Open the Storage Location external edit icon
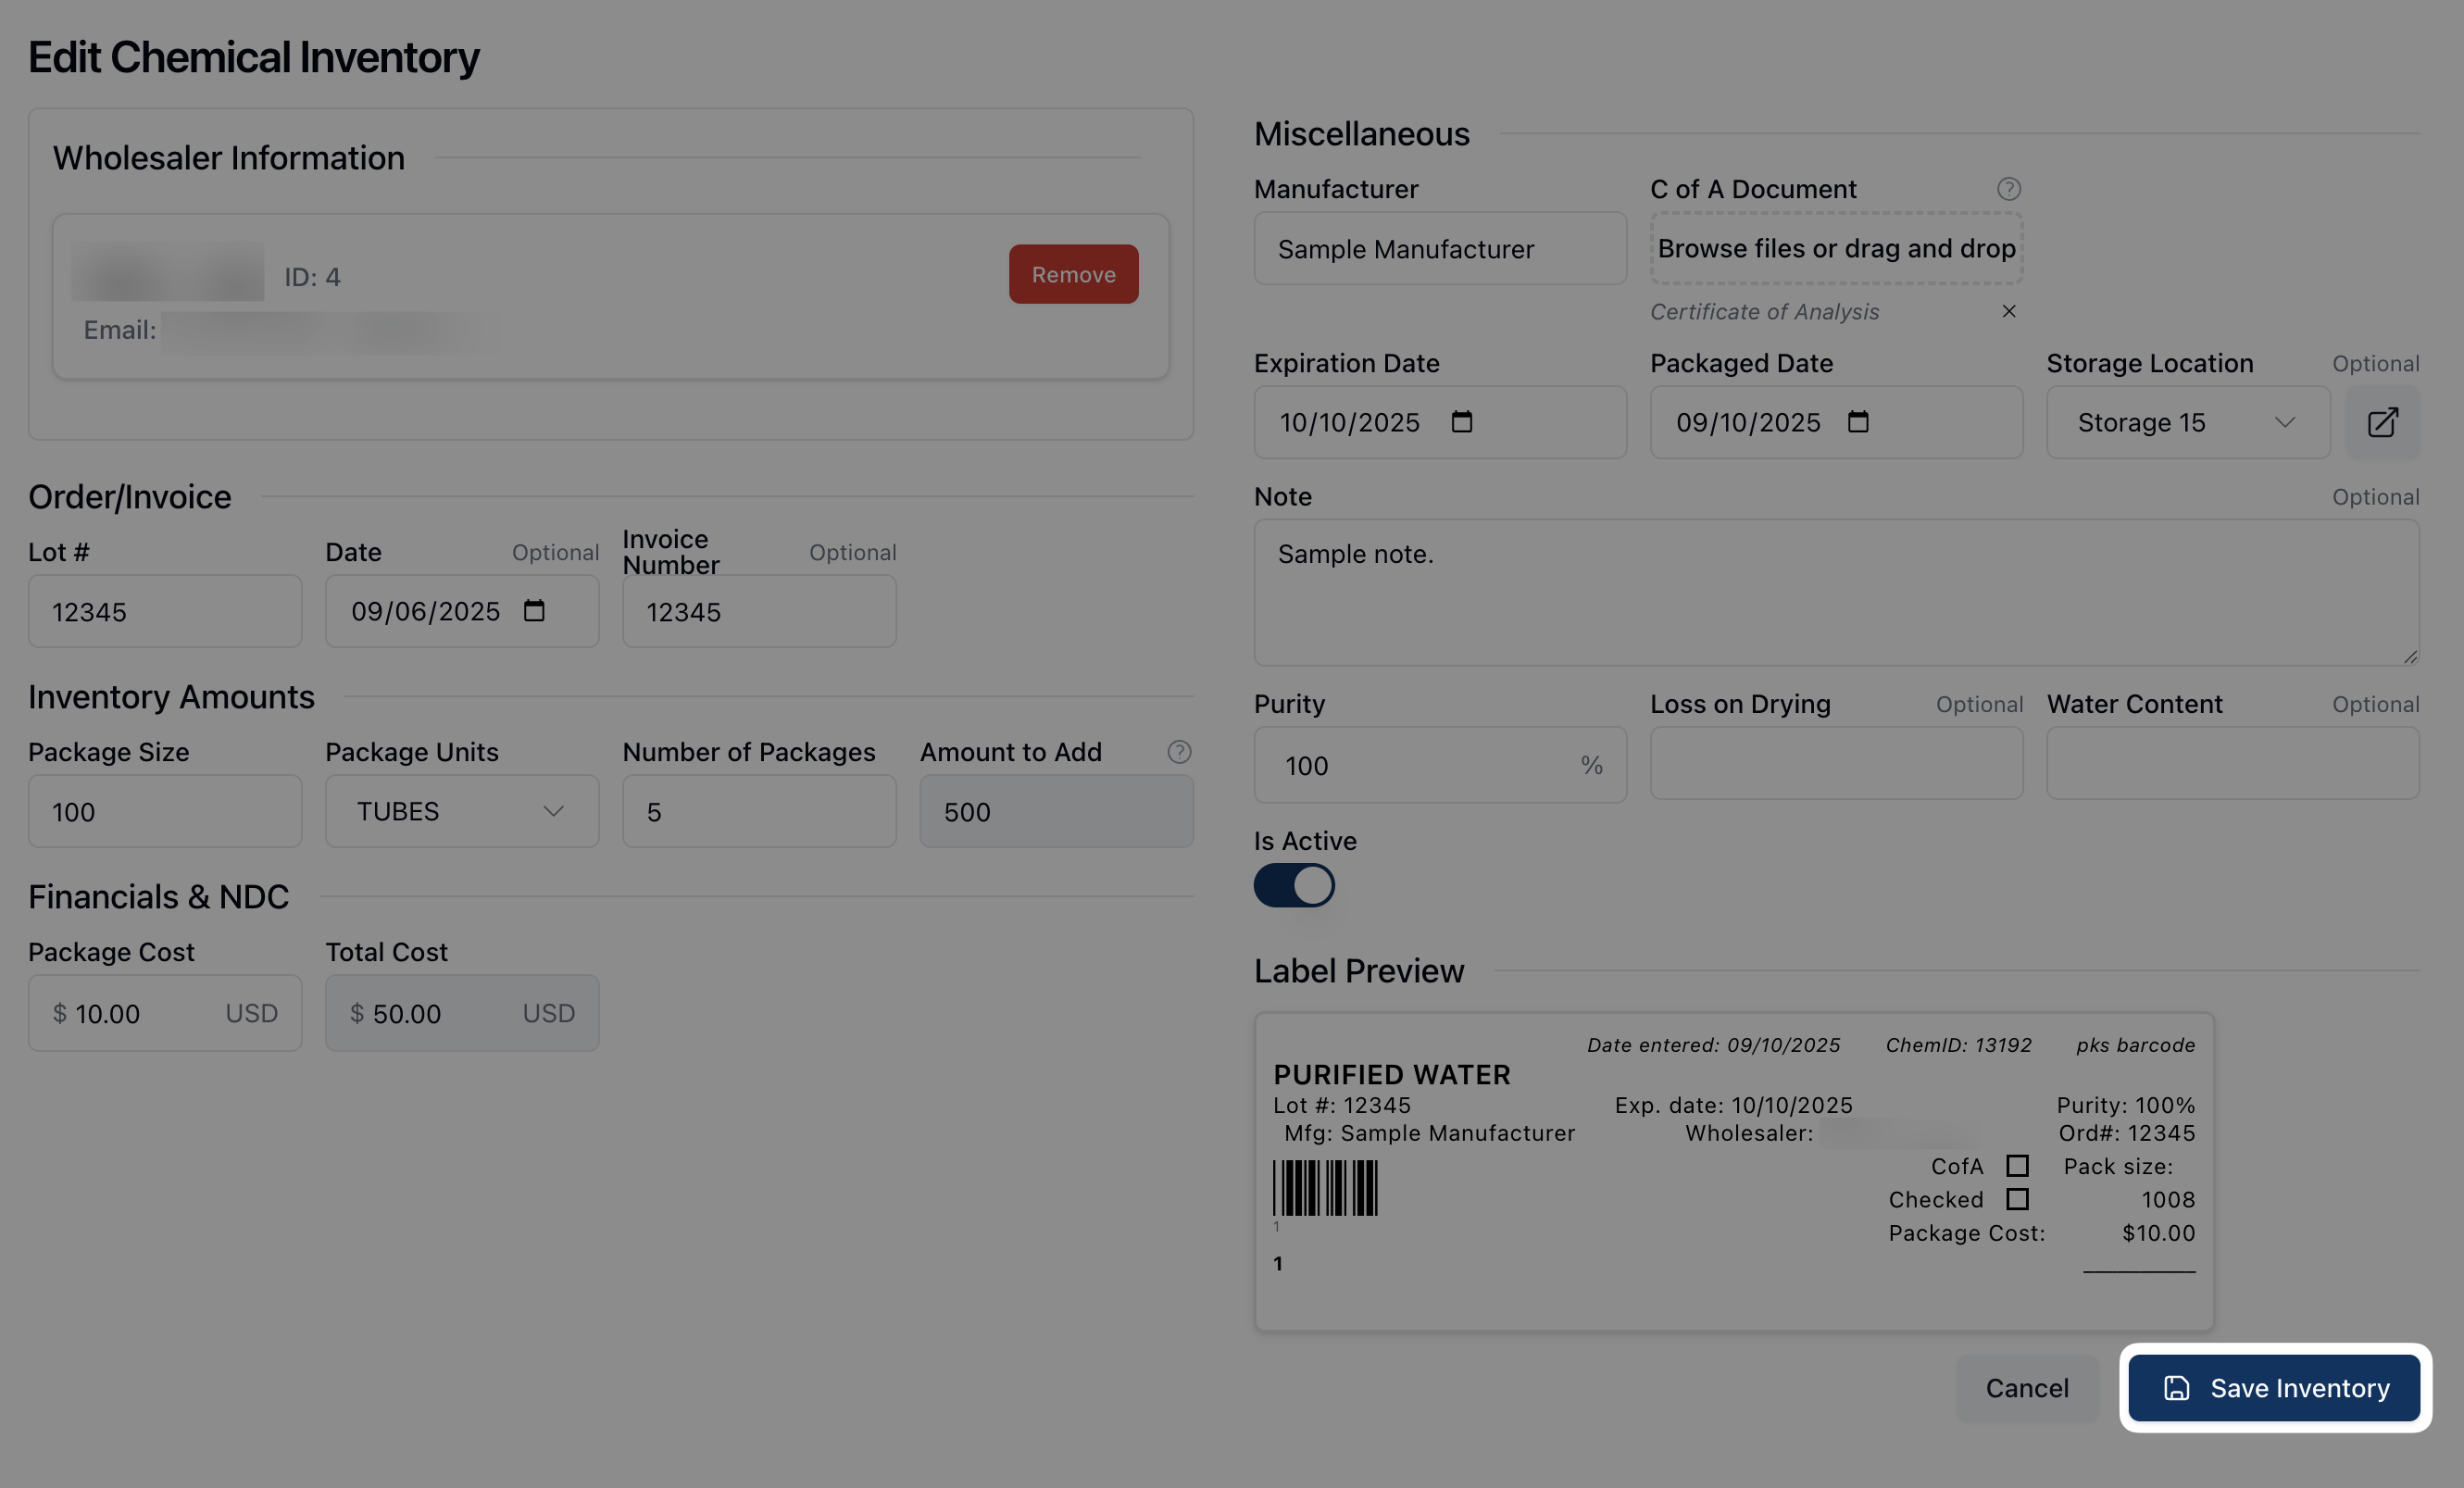 (2382, 422)
